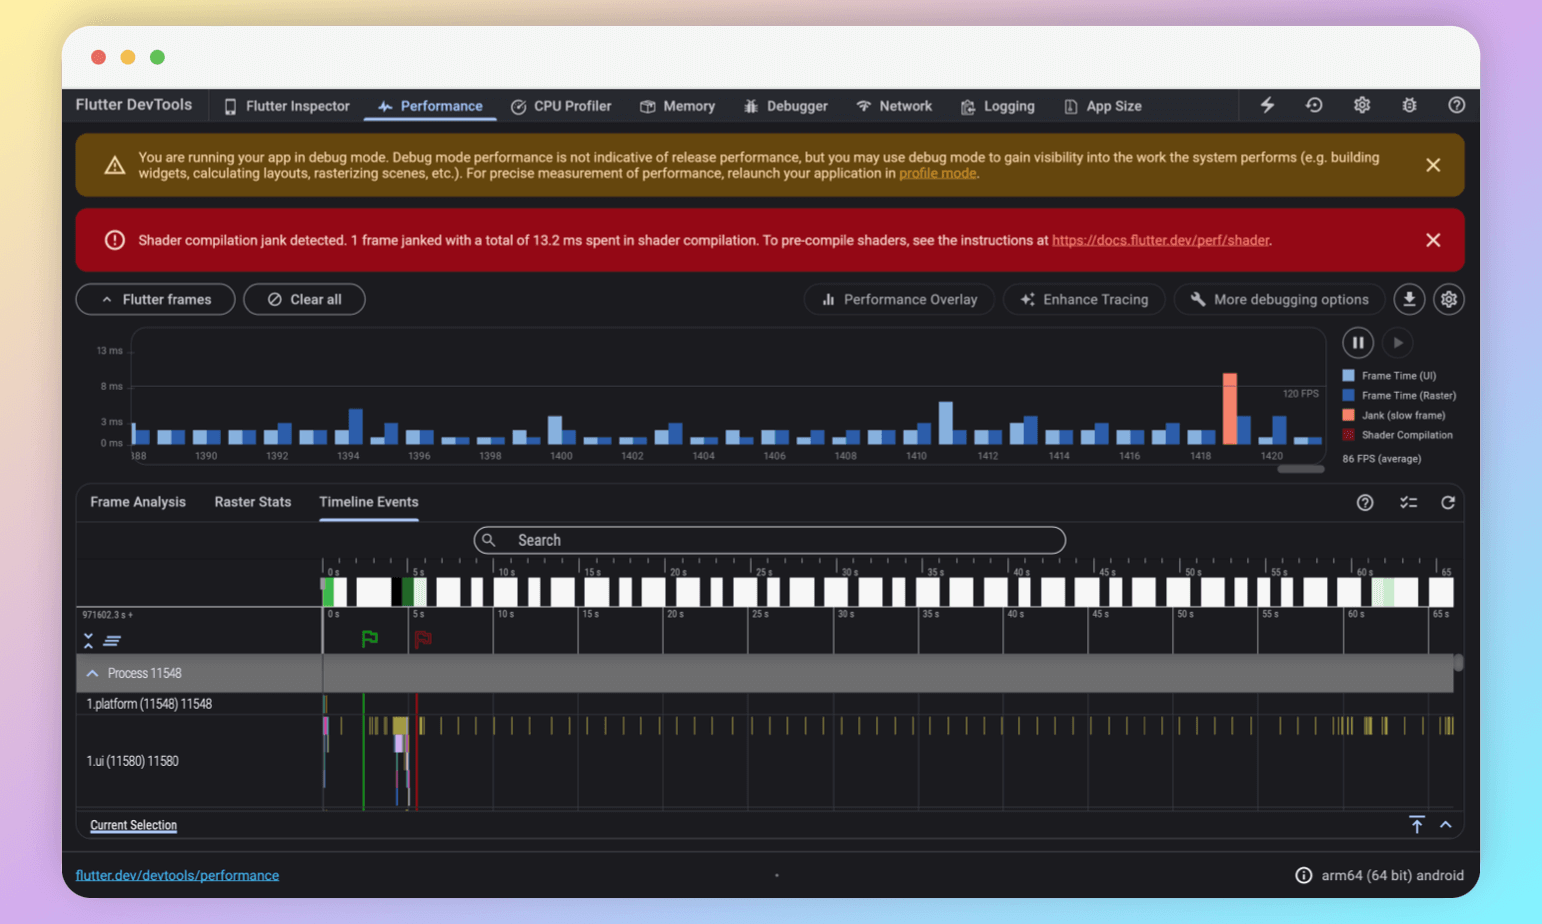The image size is (1542, 924).
Task: Click the green macOS zoom window button
Action: click(x=157, y=57)
